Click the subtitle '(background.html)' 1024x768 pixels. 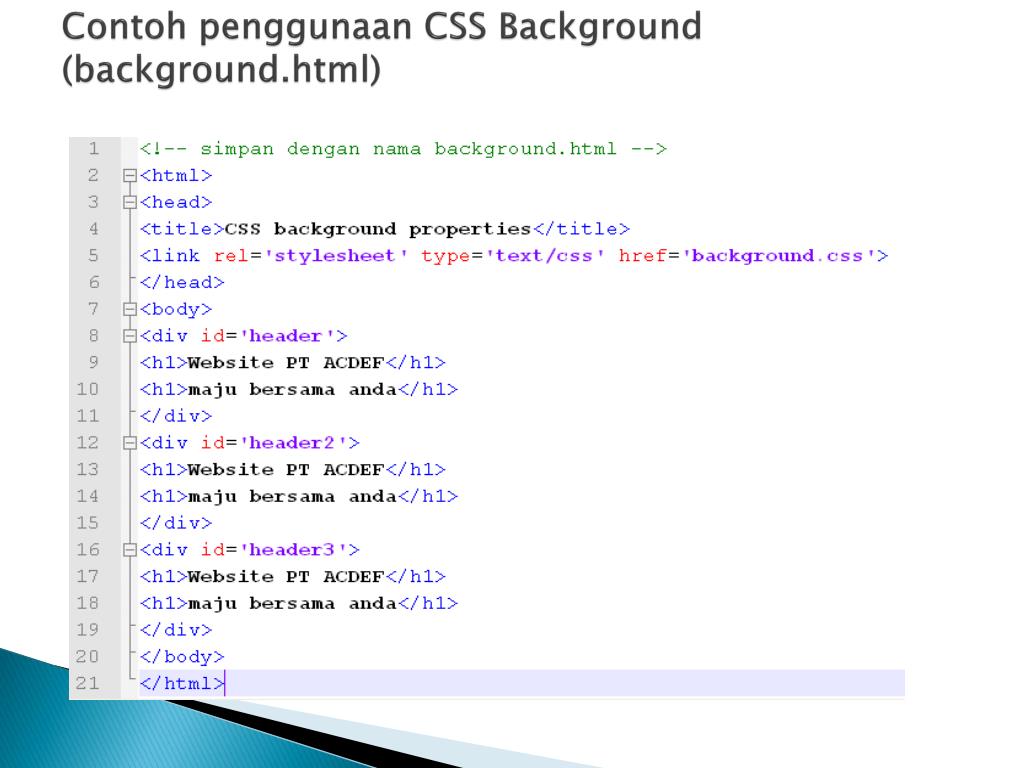pyautogui.click(x=221, y=70)
